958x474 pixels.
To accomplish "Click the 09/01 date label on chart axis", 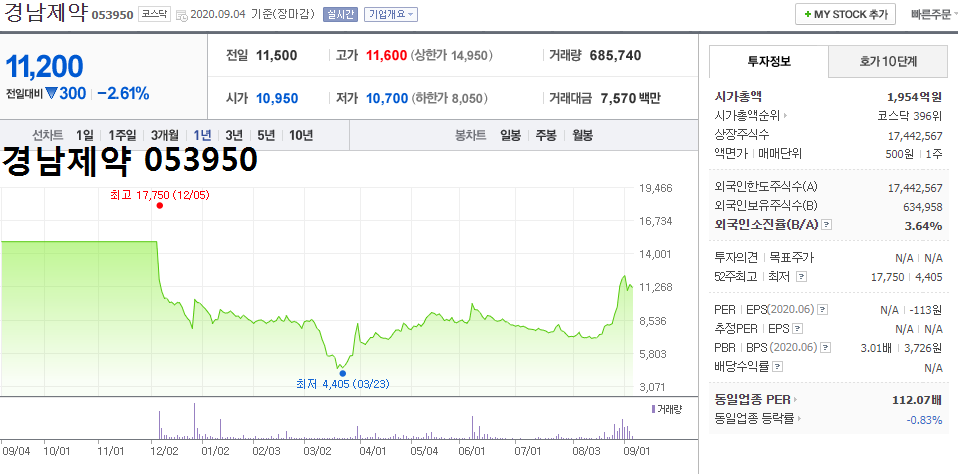I will click(635, 452).
